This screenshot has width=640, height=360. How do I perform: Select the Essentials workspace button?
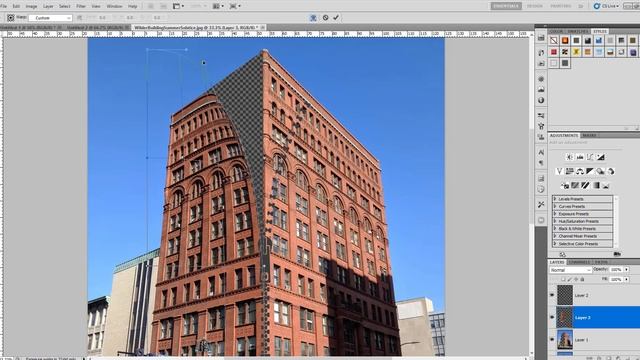click(506, 6)
